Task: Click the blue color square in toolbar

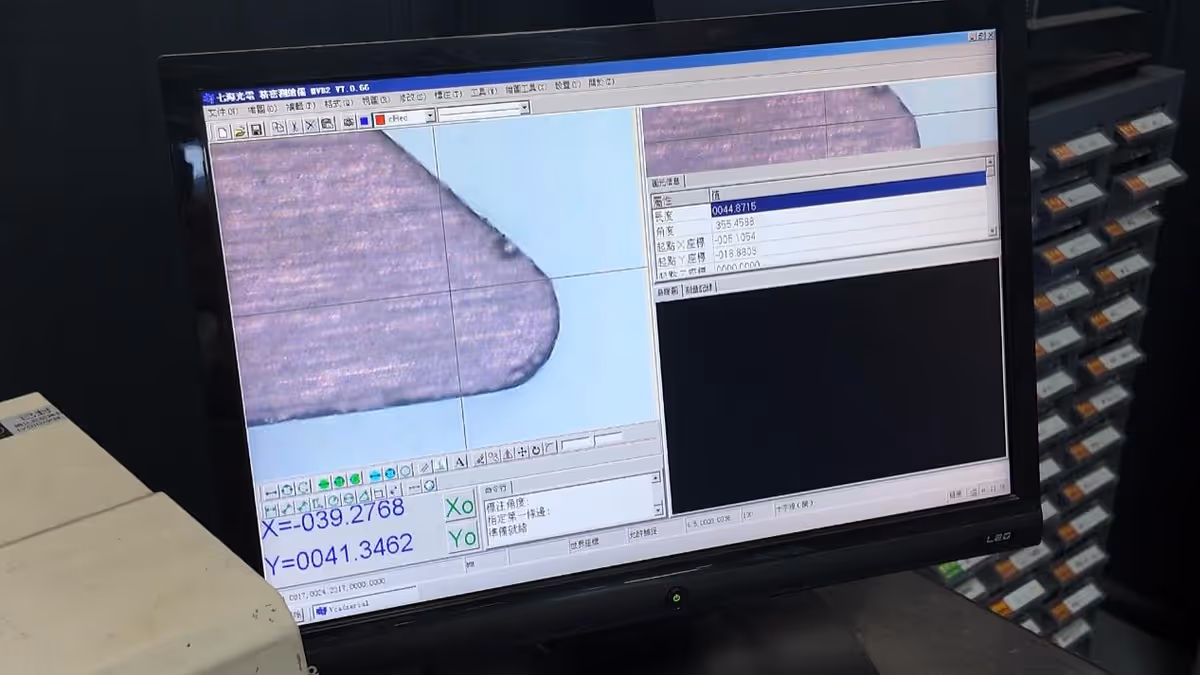Action: tap(364, 121)
